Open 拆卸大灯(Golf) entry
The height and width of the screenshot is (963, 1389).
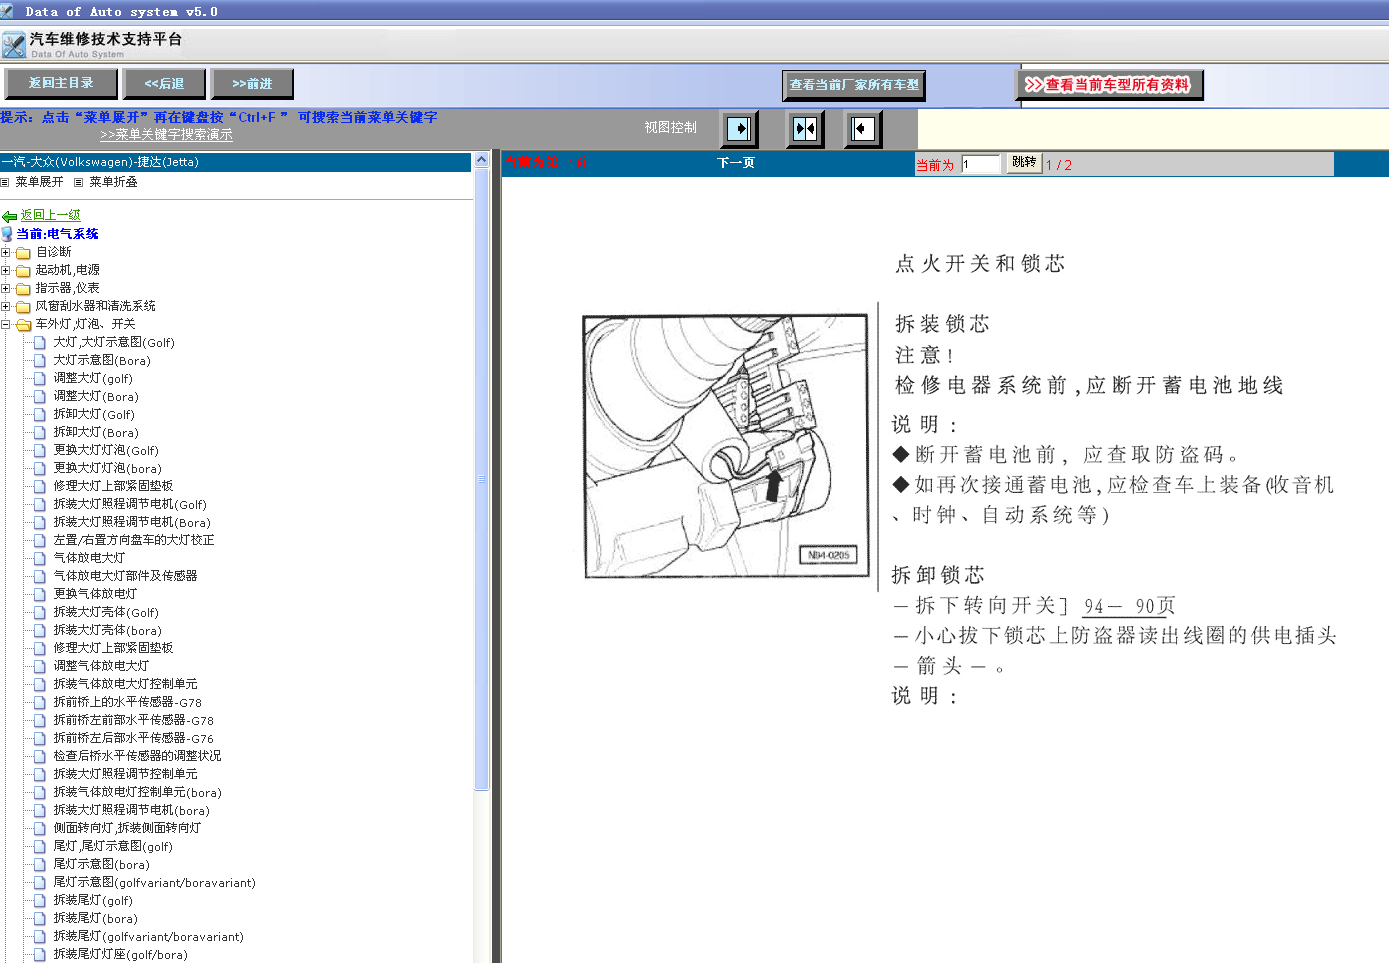pyautogui.click(x=94, y=414)
